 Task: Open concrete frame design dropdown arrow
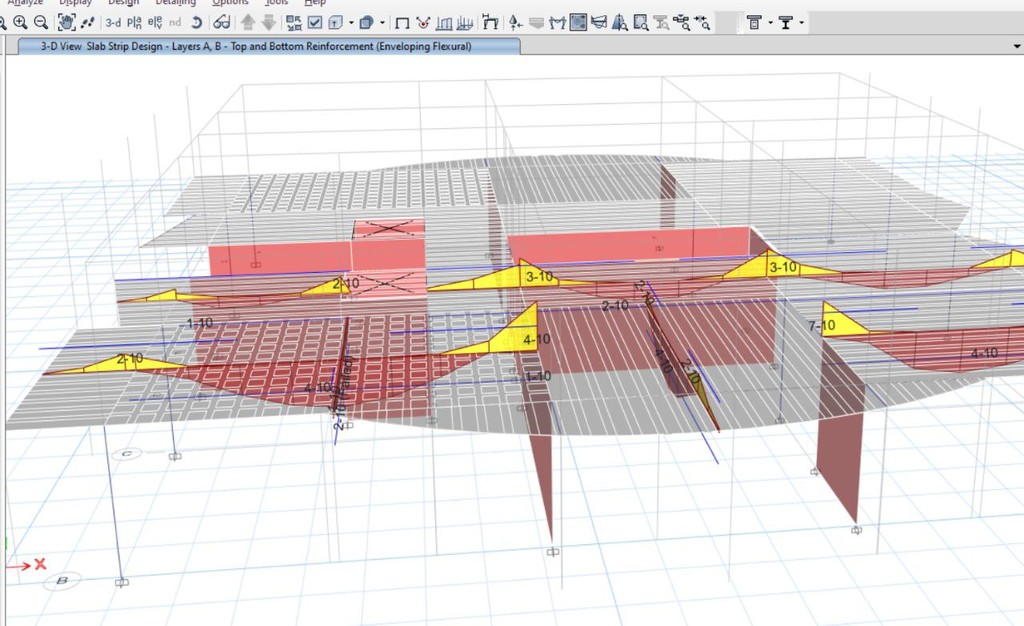[x=771, y=23]
